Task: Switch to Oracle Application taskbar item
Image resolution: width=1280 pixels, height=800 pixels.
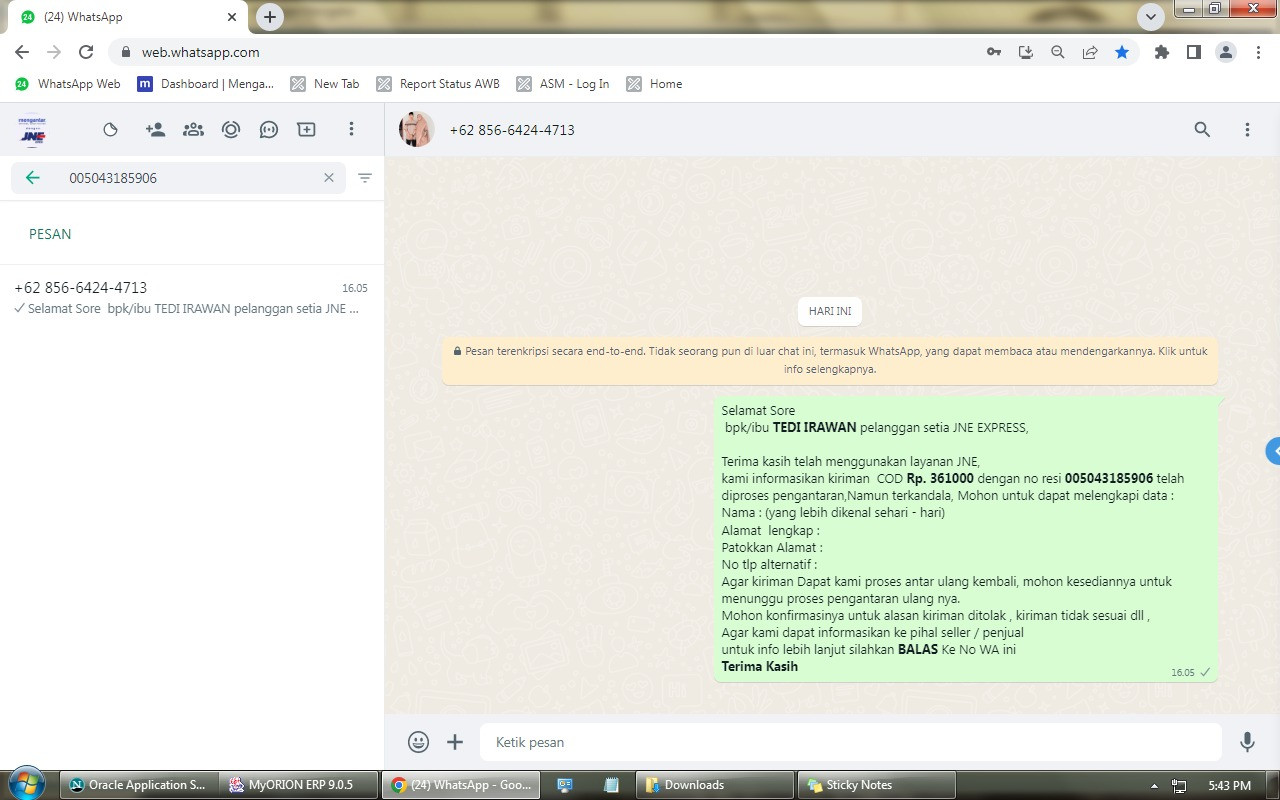Action: (139, 785)
